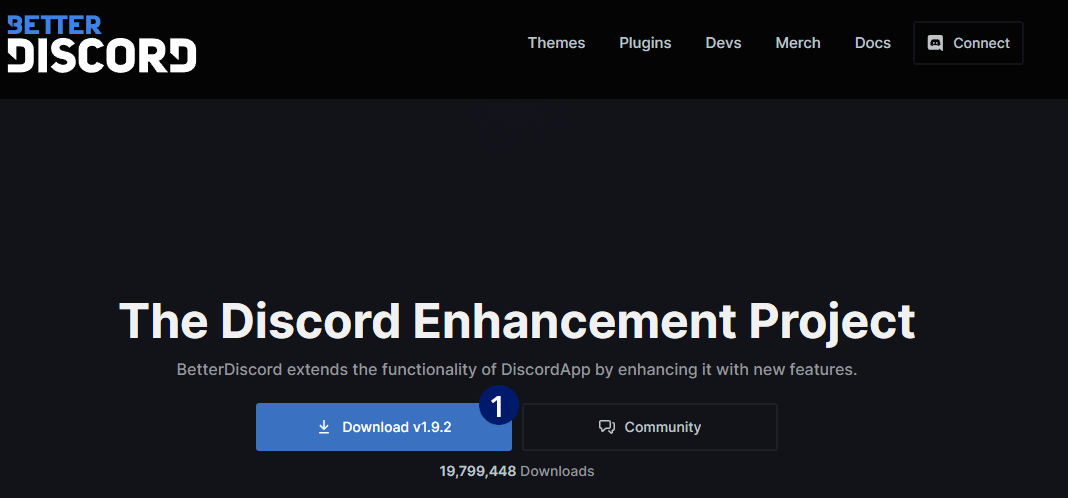
Task: Click the Connect button
Action: [x=968, y=43]
